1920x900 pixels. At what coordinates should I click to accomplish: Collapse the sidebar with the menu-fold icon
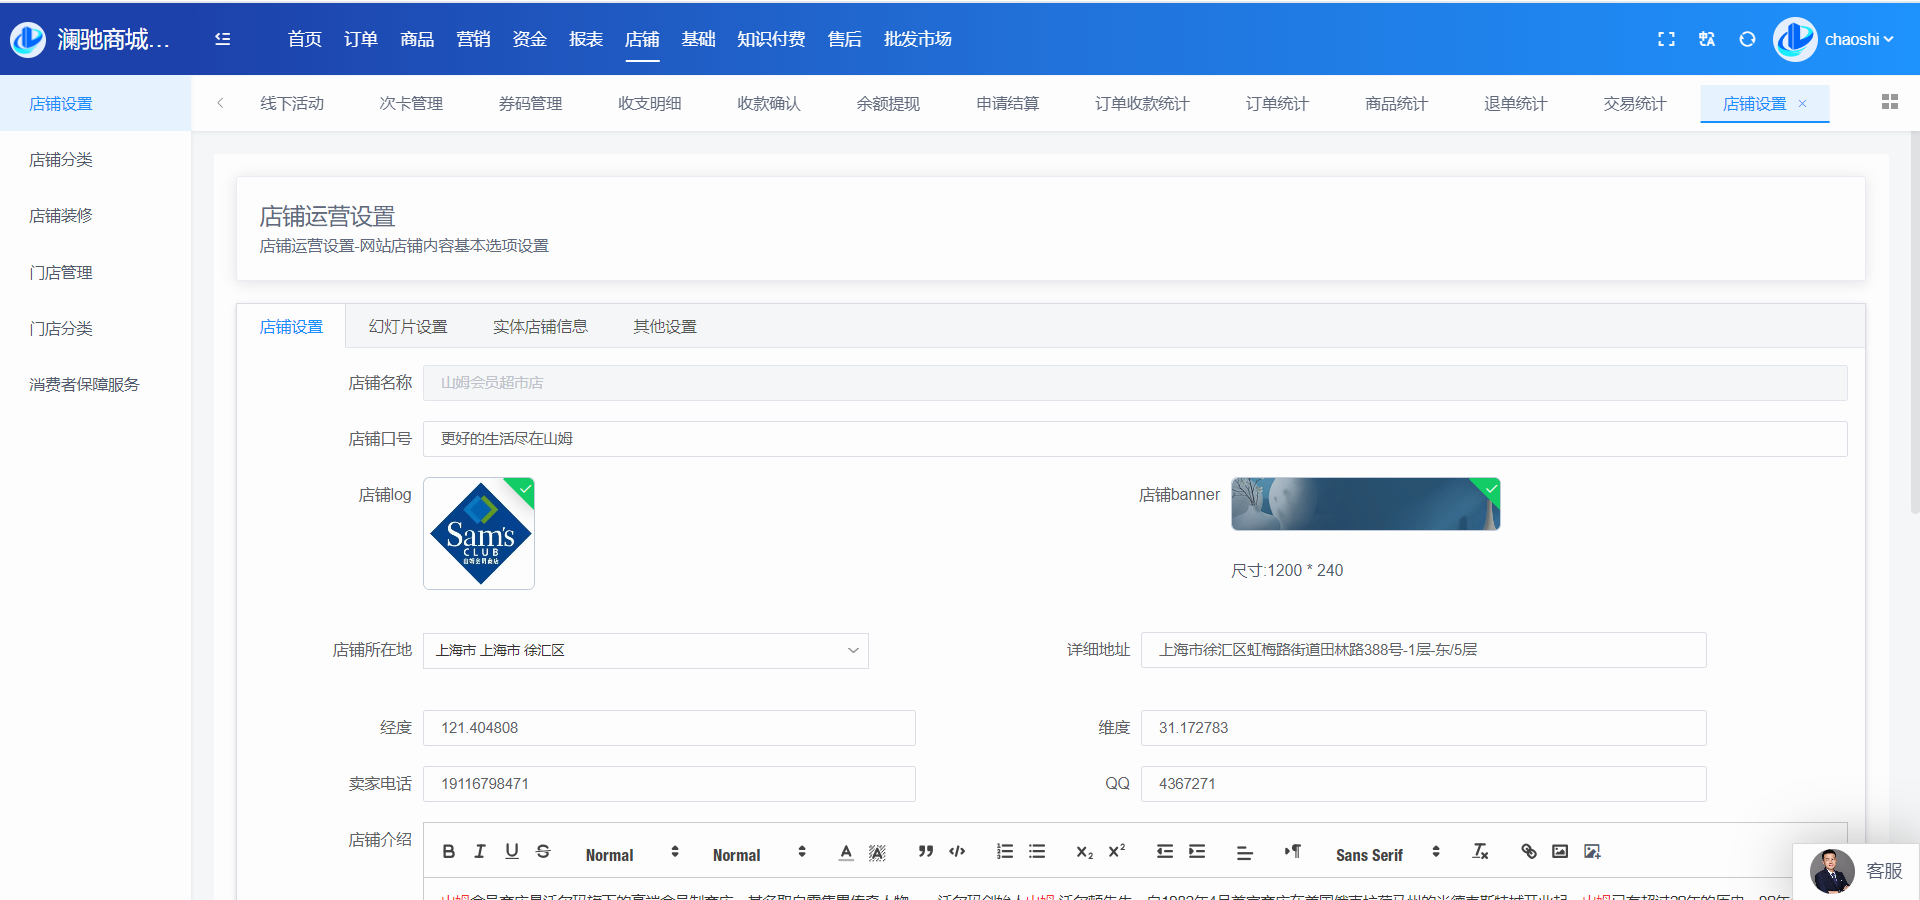pos(222,39)
